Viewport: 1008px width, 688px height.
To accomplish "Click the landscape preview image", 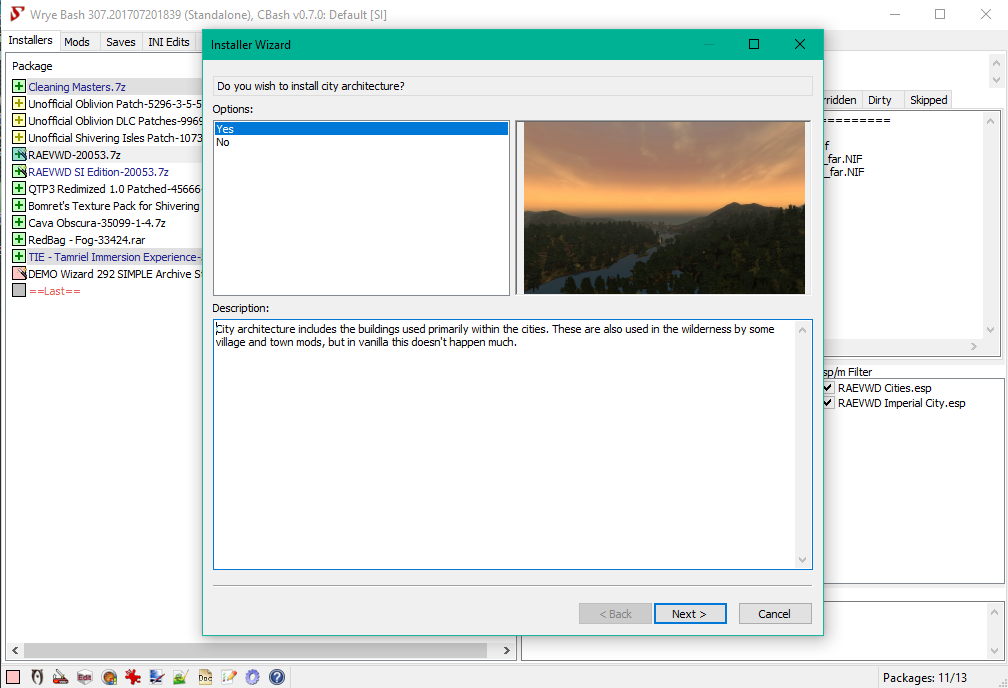I will pyautogui.click(x=664, y=208).
